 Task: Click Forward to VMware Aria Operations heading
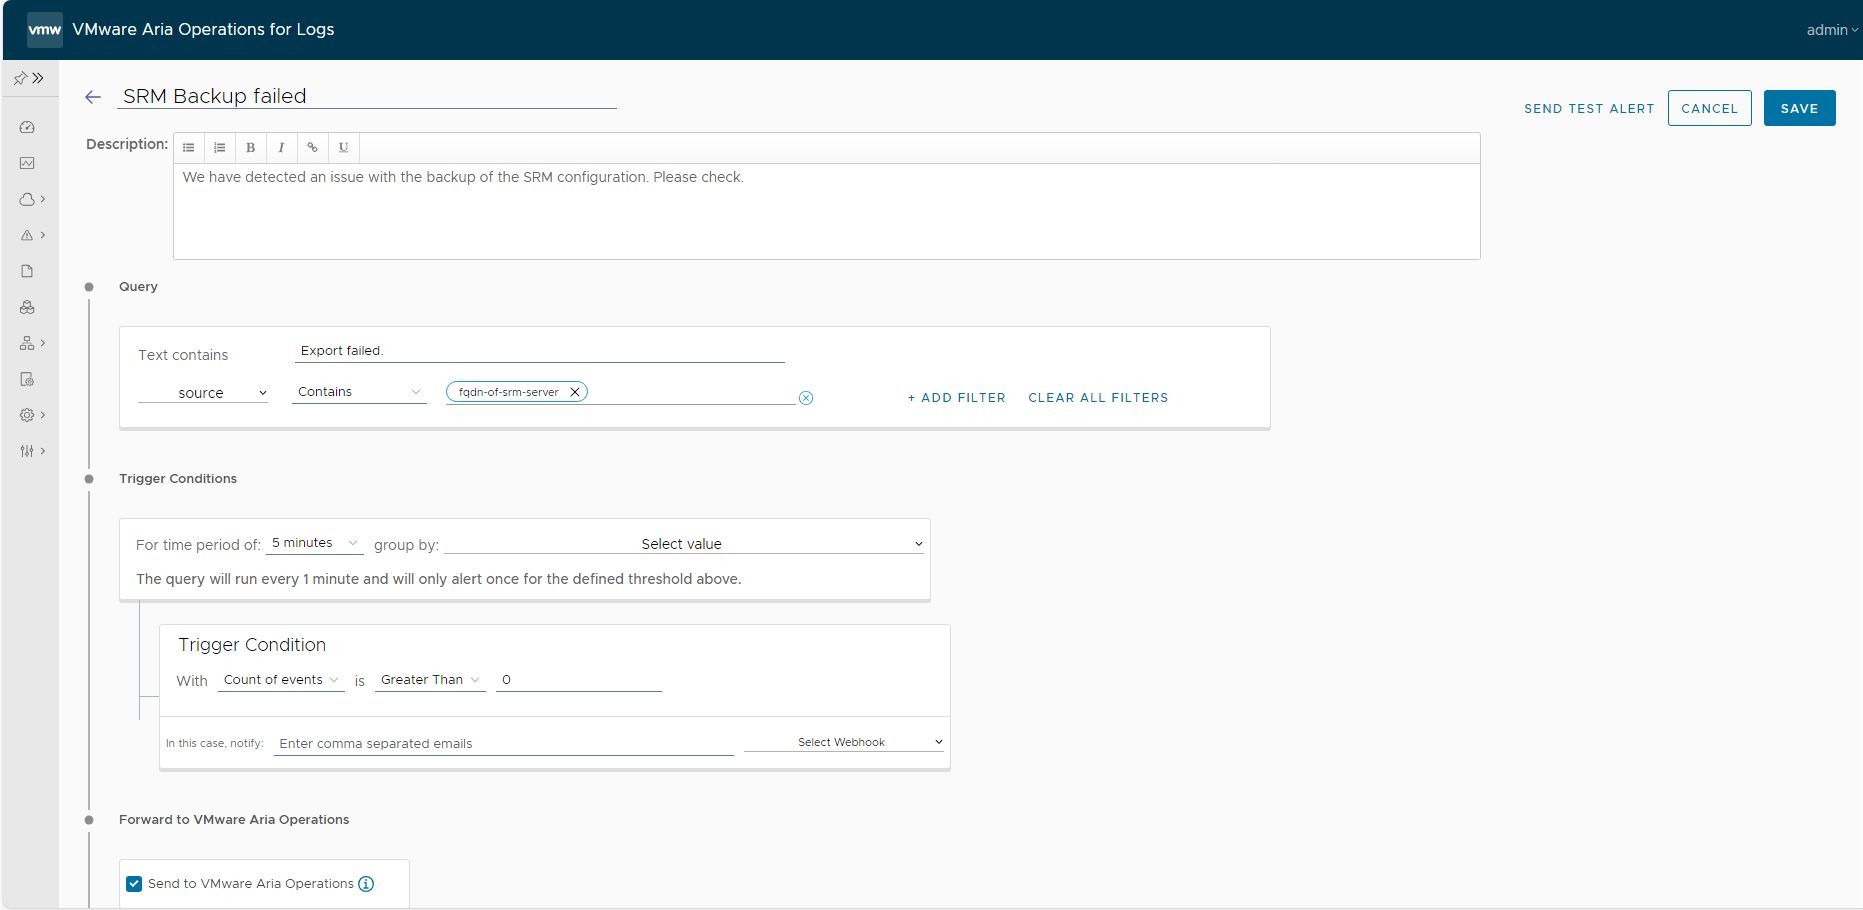[x=234, y=820]
